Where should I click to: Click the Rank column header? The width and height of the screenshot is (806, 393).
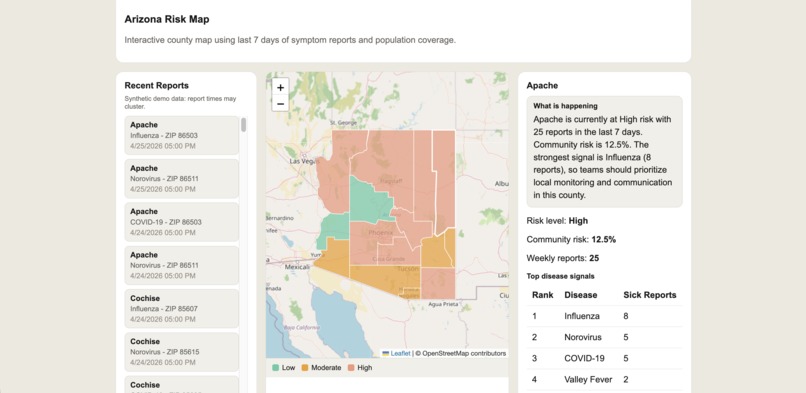(542, 295)
